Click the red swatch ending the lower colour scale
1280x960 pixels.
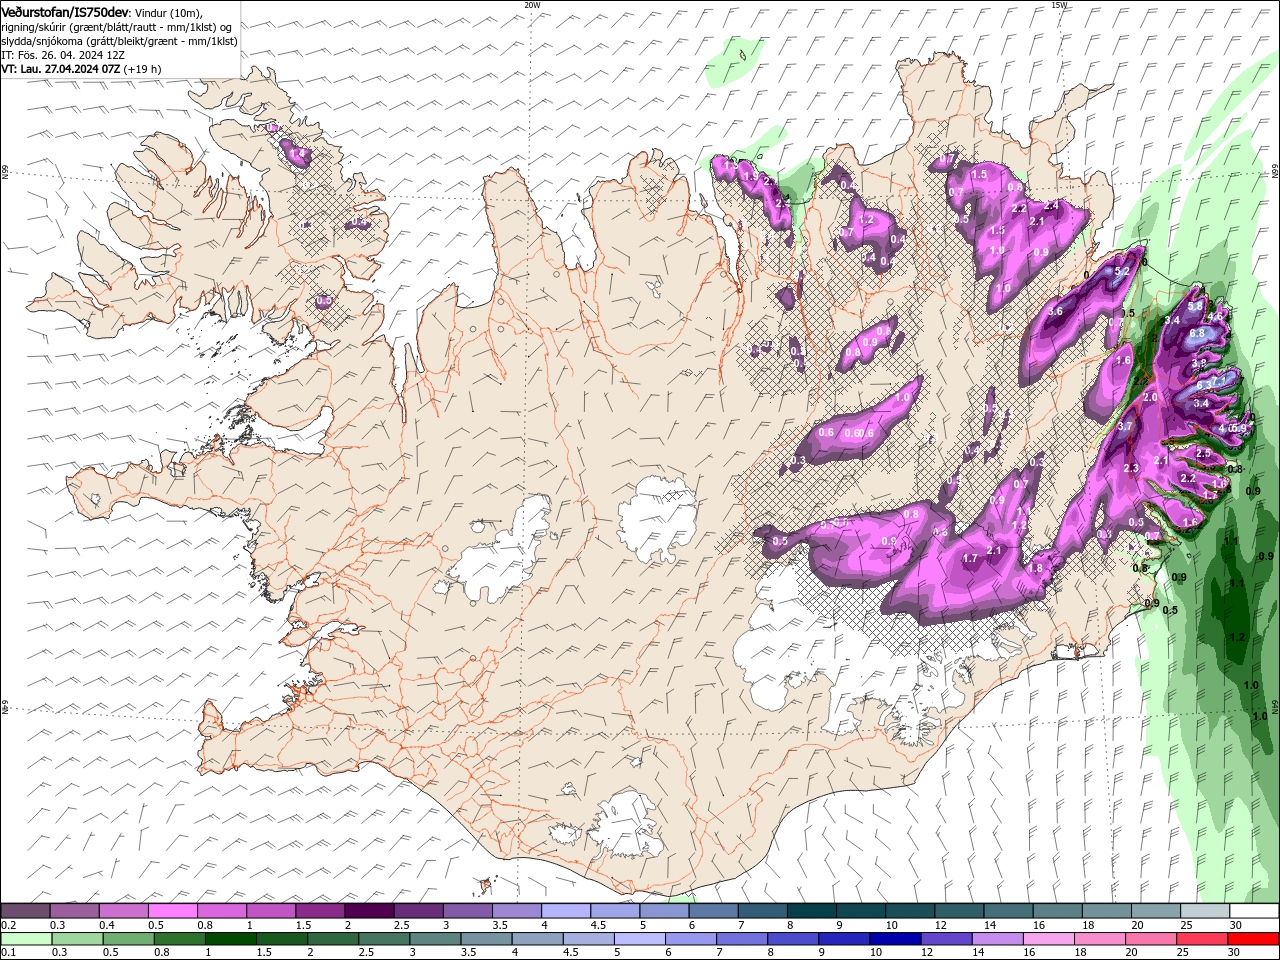click(x=1253, y=939)
